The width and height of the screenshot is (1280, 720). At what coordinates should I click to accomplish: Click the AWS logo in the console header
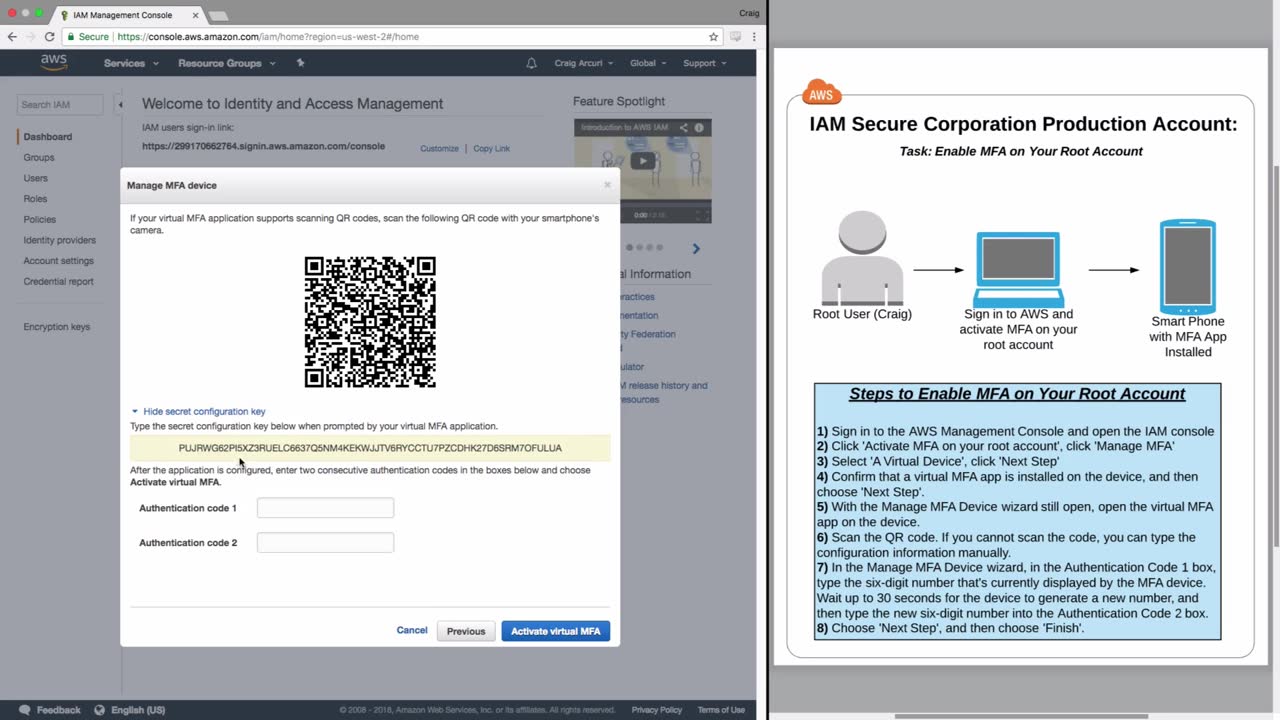(x=54, y=63)
